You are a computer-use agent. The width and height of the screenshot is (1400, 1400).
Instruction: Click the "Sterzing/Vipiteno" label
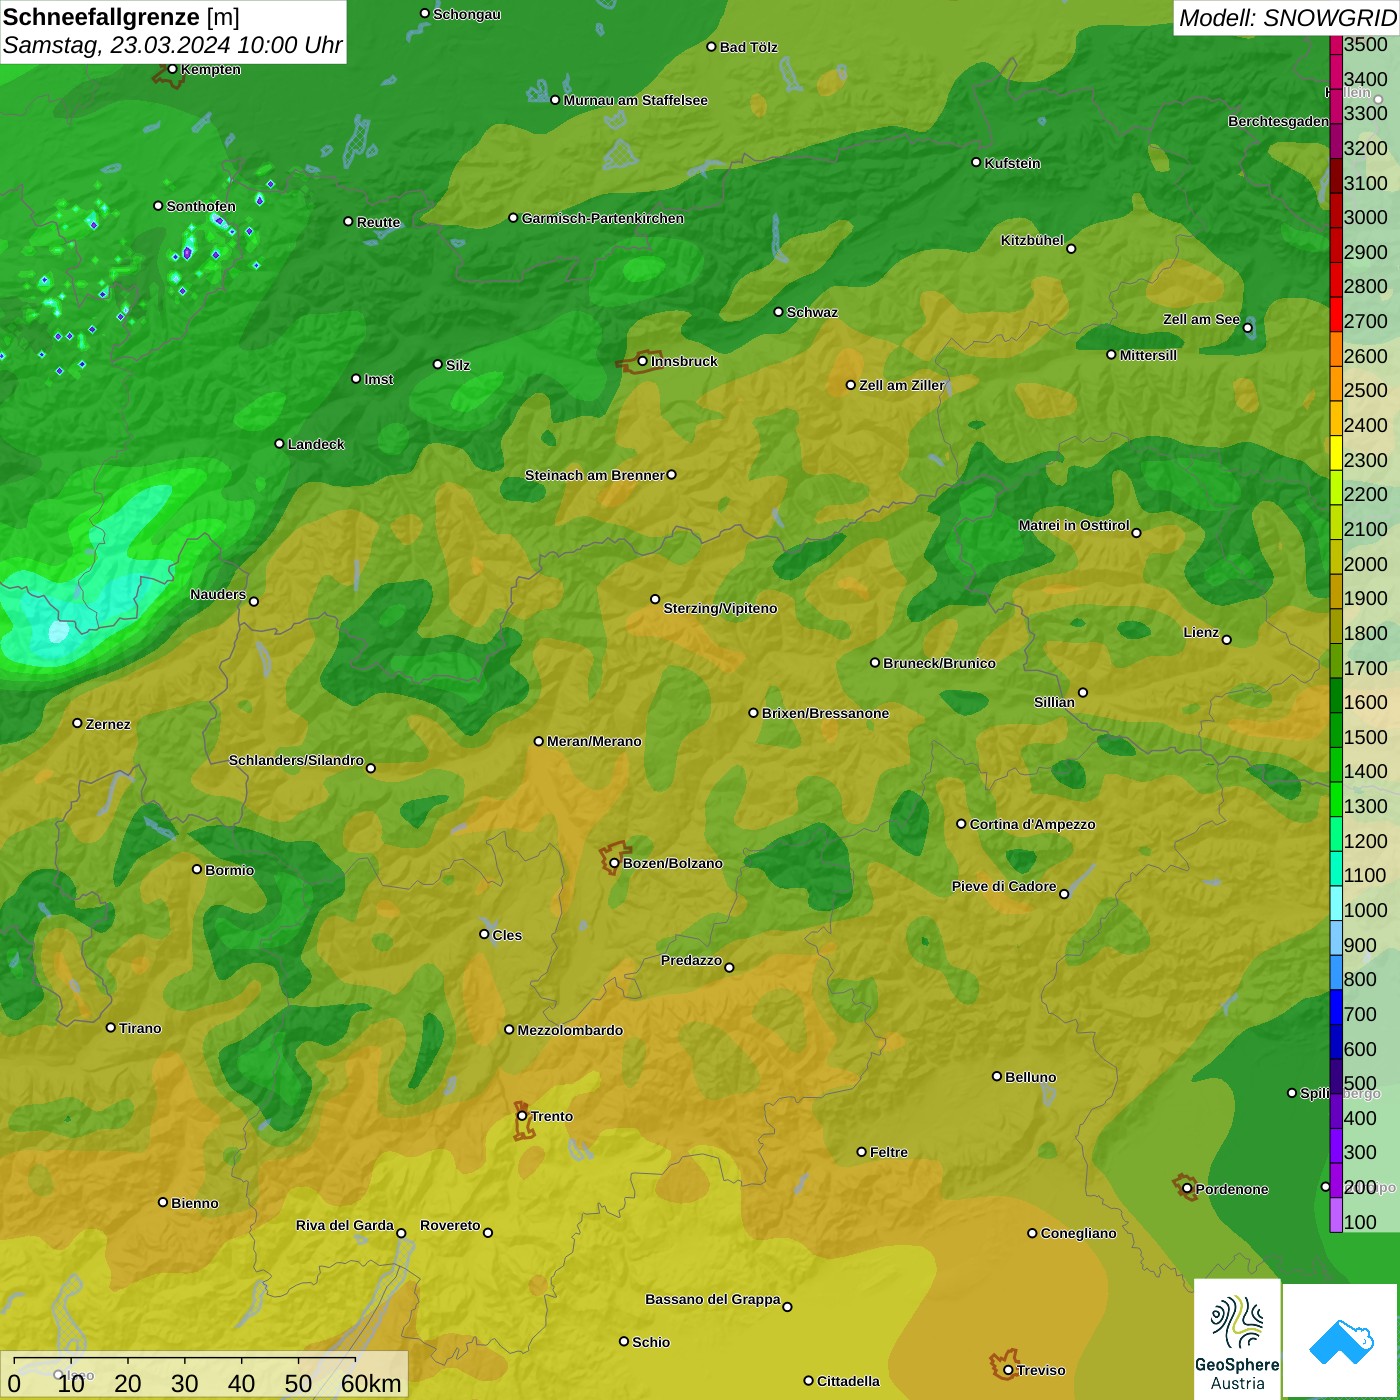pos(720,608)
